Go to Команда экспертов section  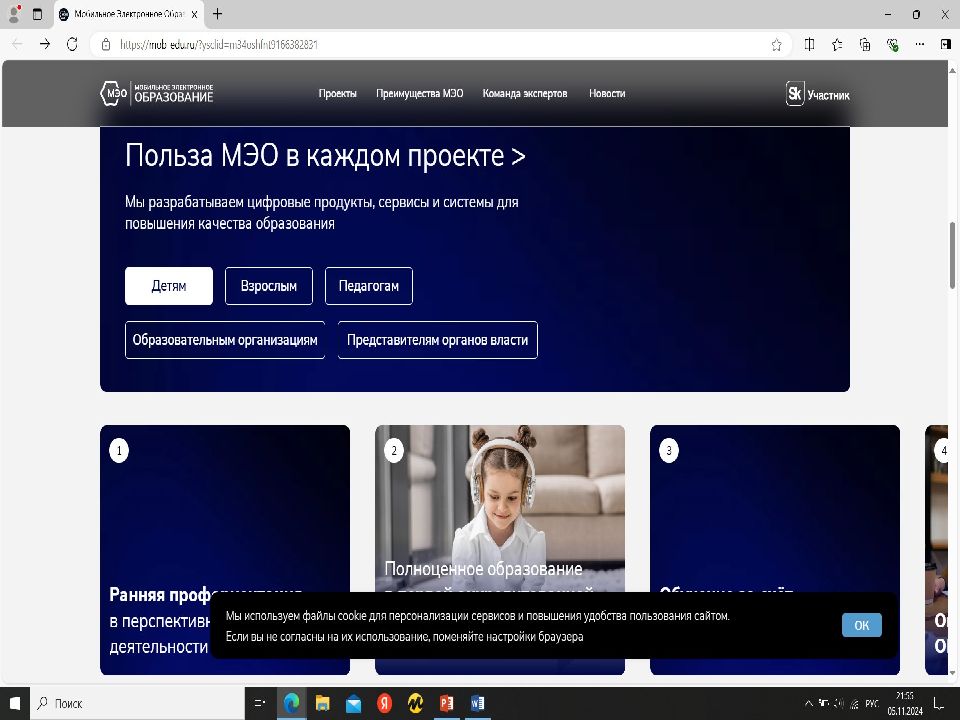point(524,93)
